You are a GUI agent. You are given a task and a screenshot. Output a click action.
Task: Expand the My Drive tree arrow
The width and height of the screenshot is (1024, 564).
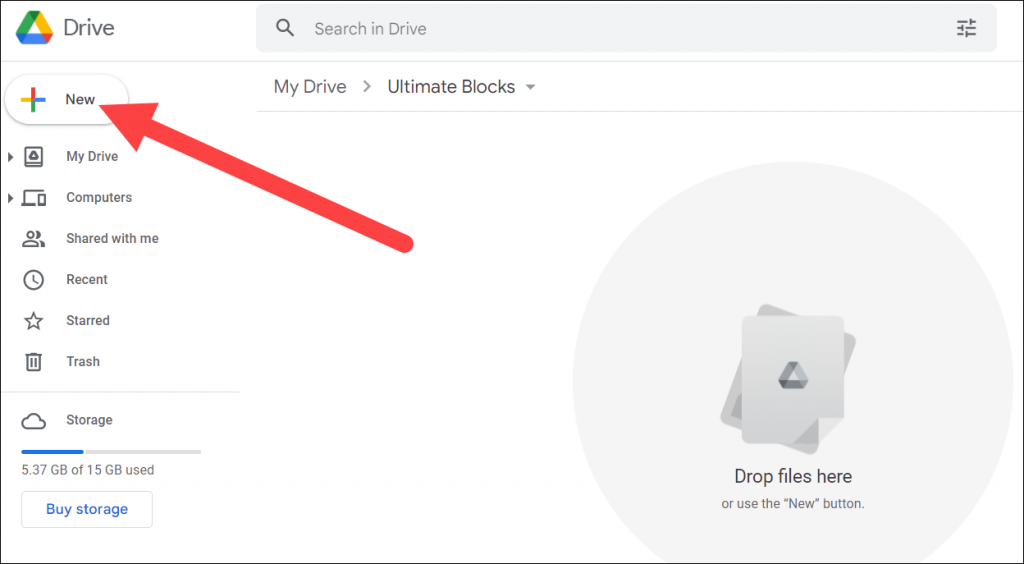[10, 157]
